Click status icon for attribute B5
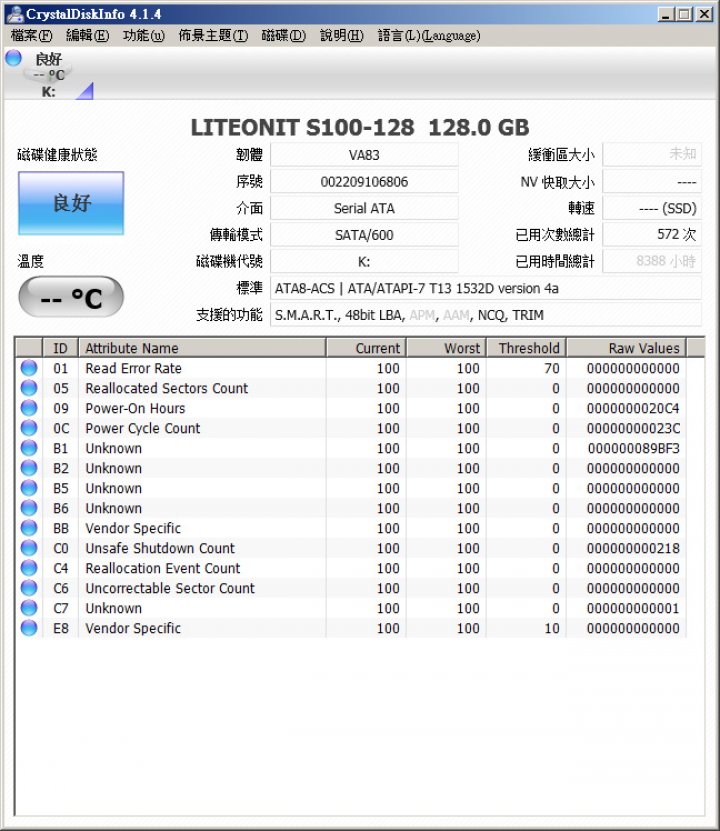720x831 pixels. 29,488
